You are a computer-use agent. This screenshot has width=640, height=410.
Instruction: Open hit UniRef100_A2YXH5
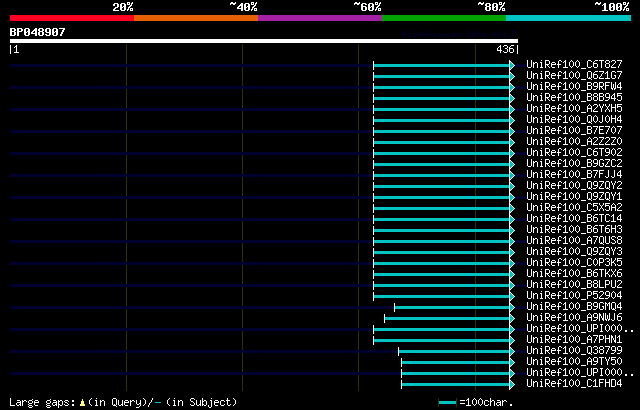click(574, 108)
